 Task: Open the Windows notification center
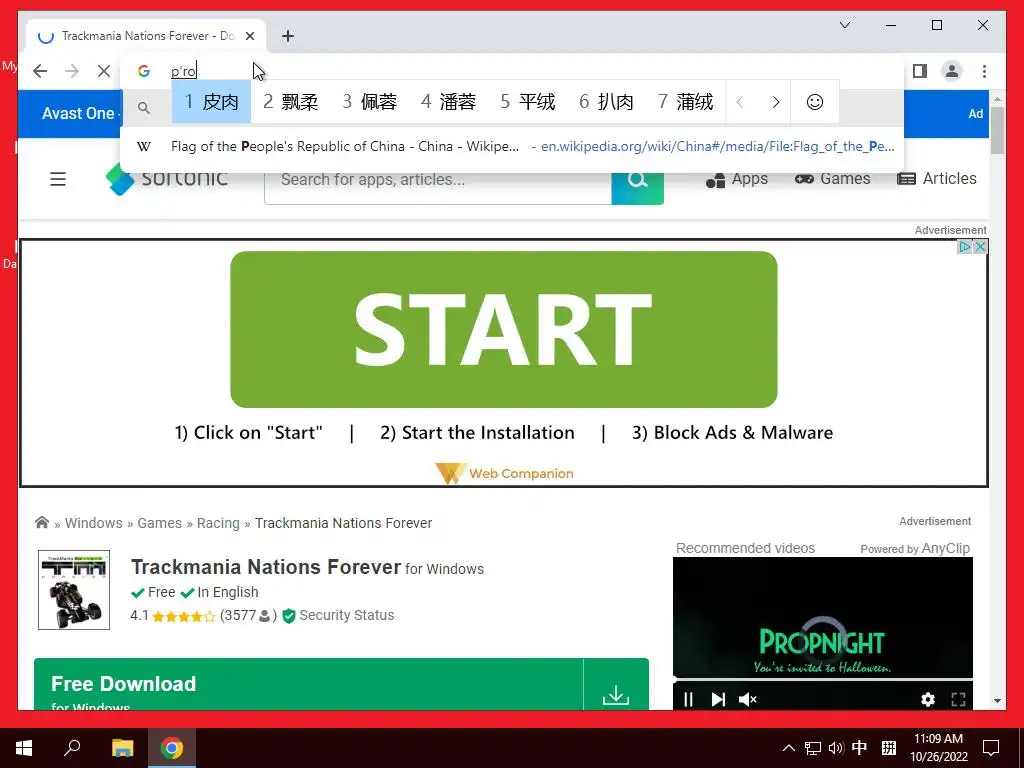click(991, 748)
